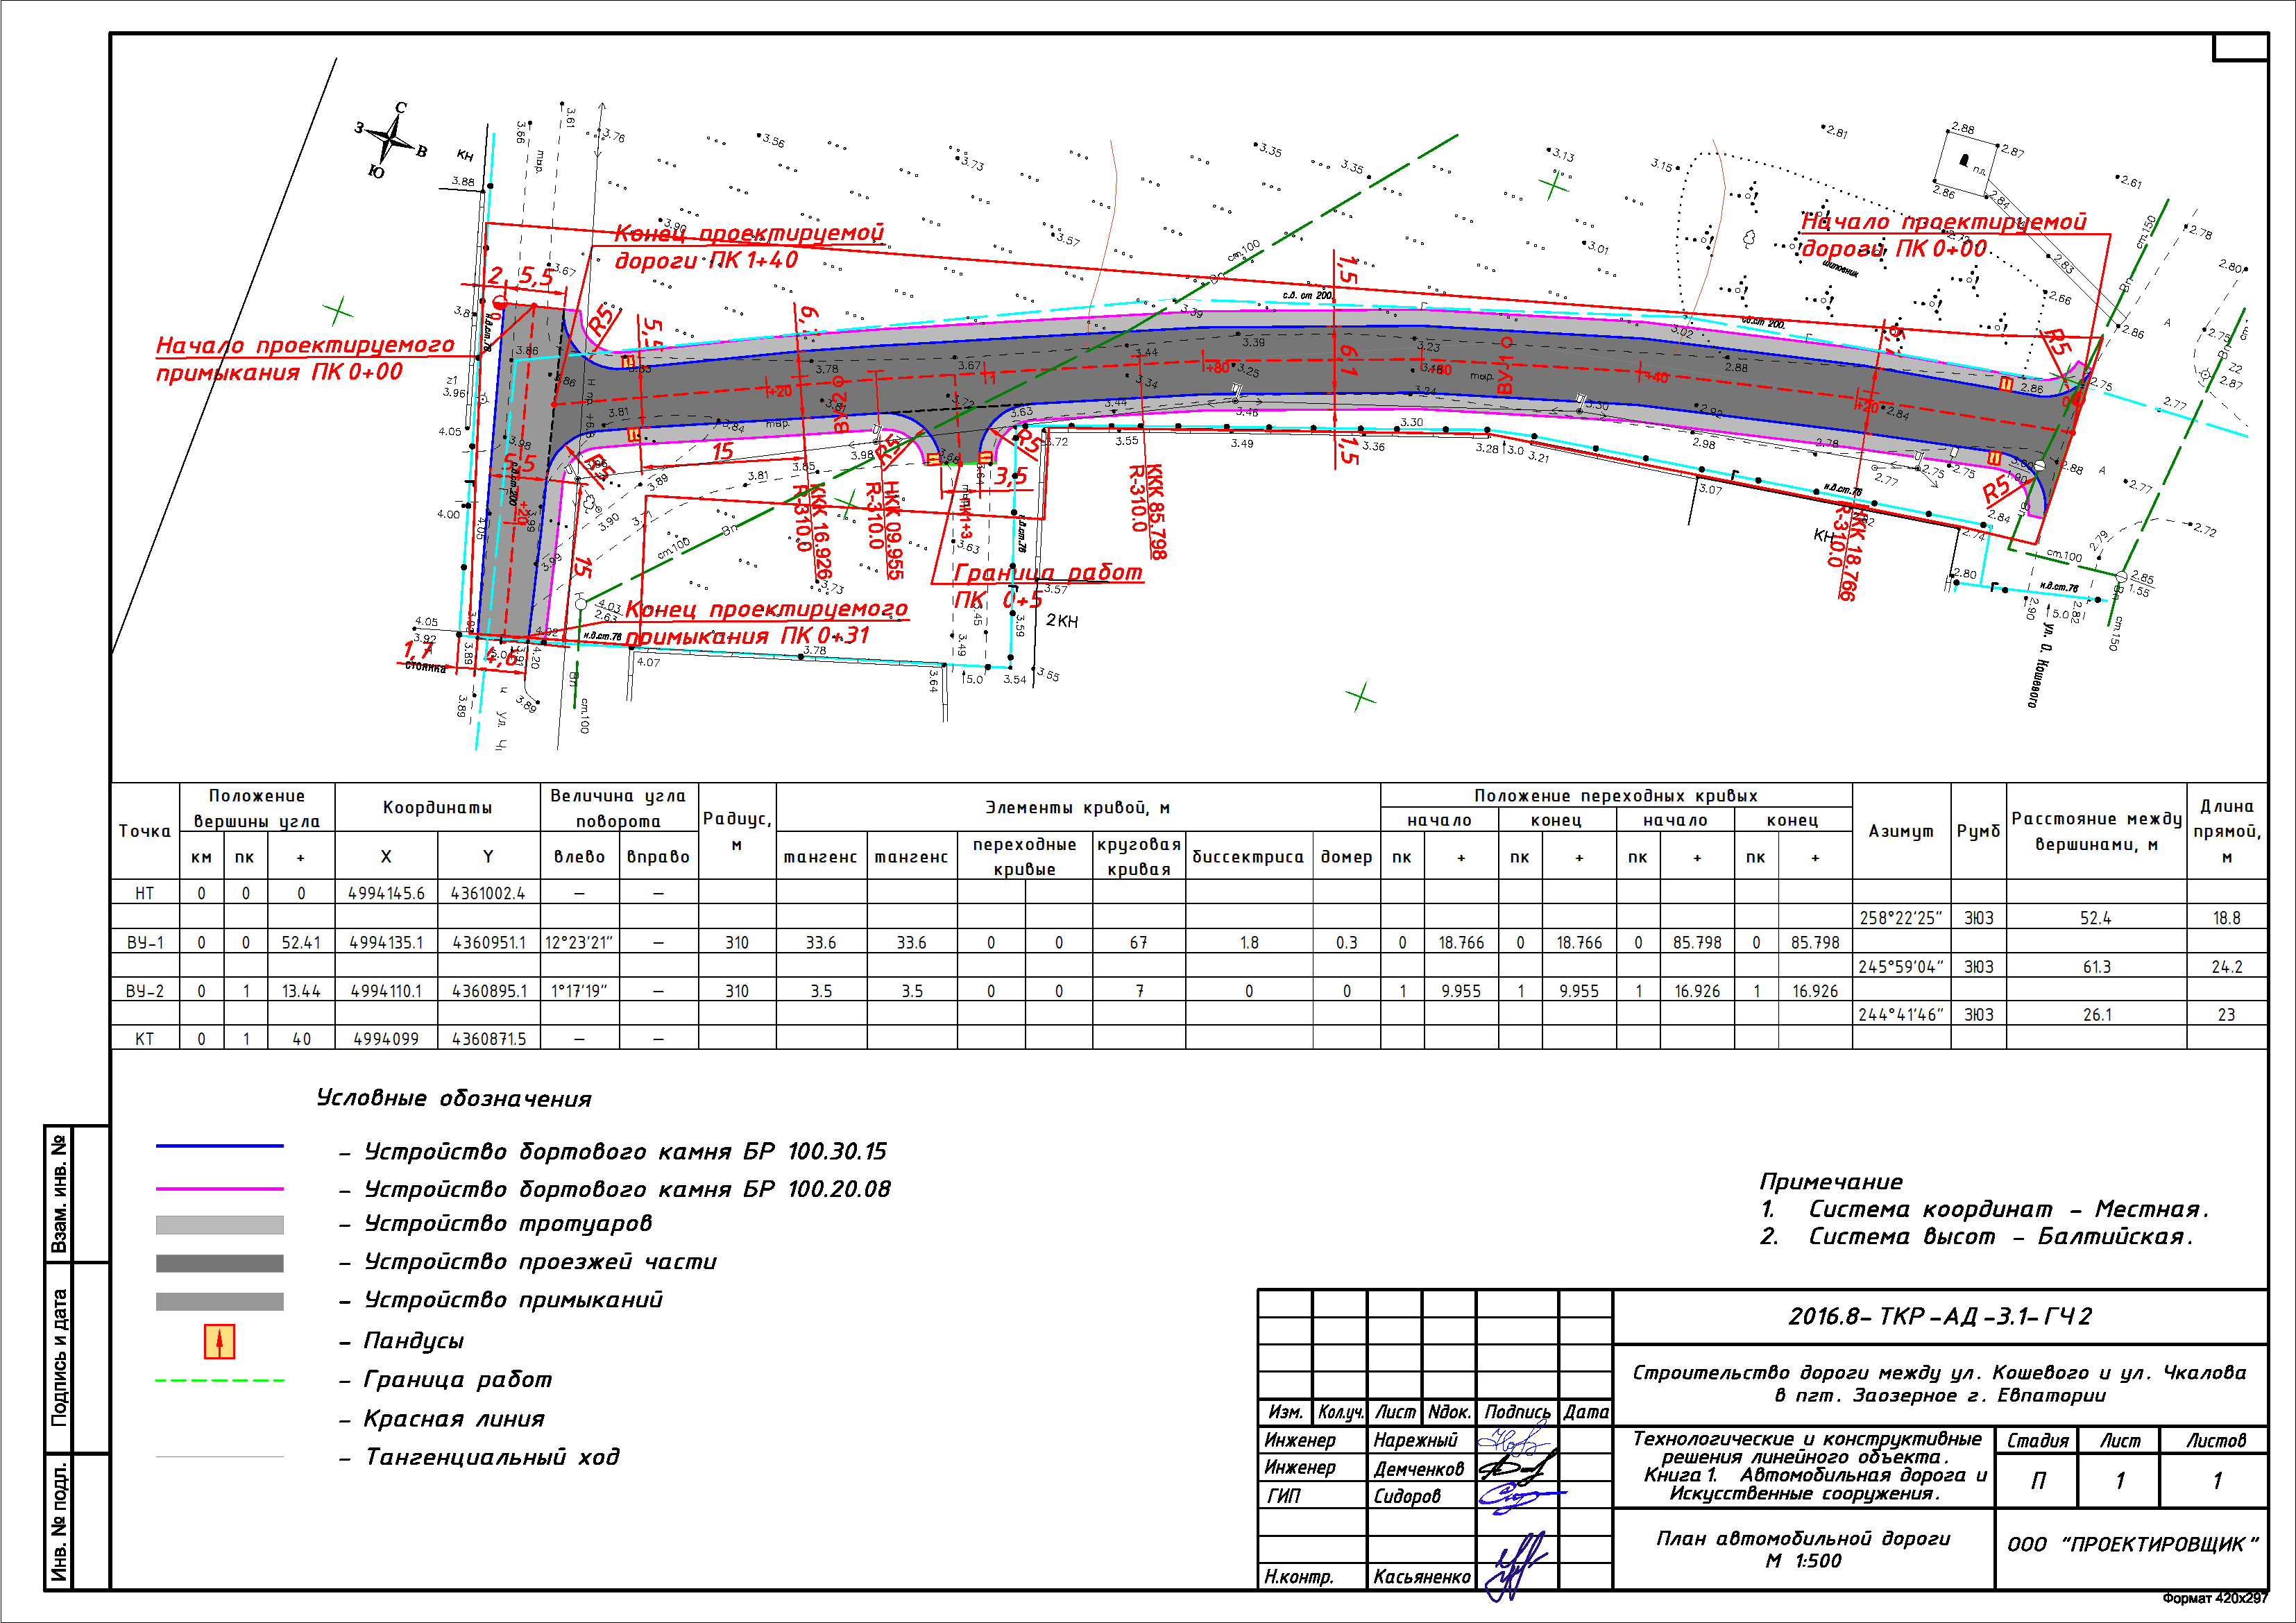Screen dimensions: 2296x1623
Task: Click the magenta line swatch for БР 100.20.08
Action: [x=219, y=1189]
